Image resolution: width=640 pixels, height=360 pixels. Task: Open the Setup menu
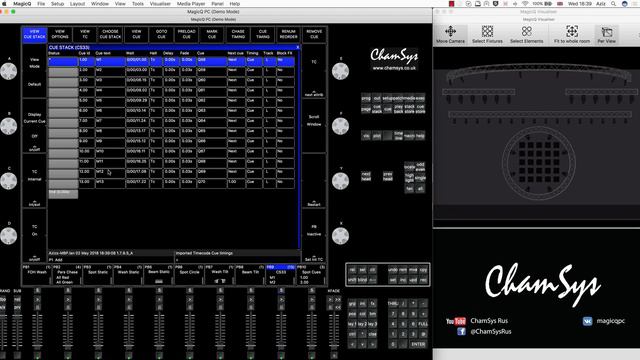point(58,4)
